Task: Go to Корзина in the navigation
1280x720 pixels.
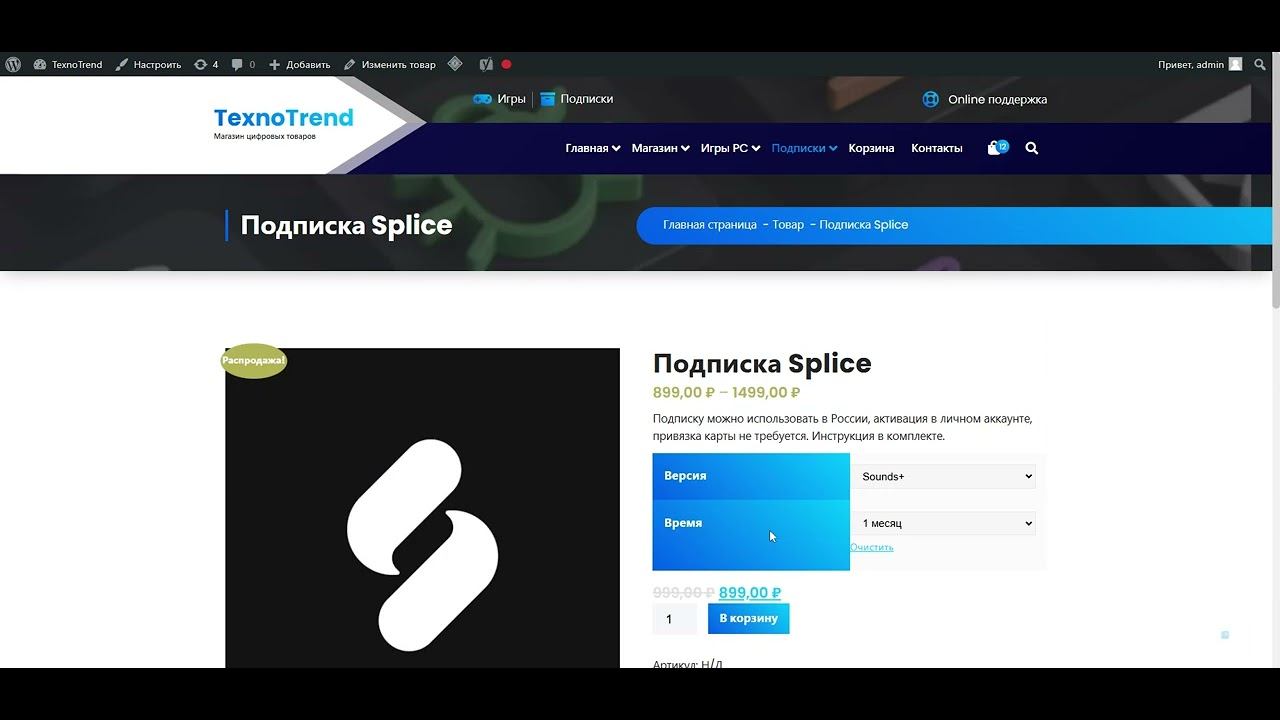Action: click(871, 148)
